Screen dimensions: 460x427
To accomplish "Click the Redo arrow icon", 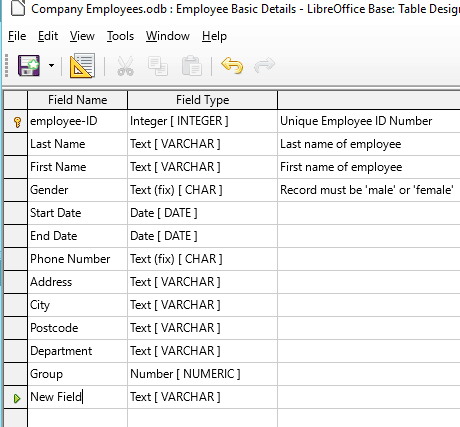I will point(264,65).
